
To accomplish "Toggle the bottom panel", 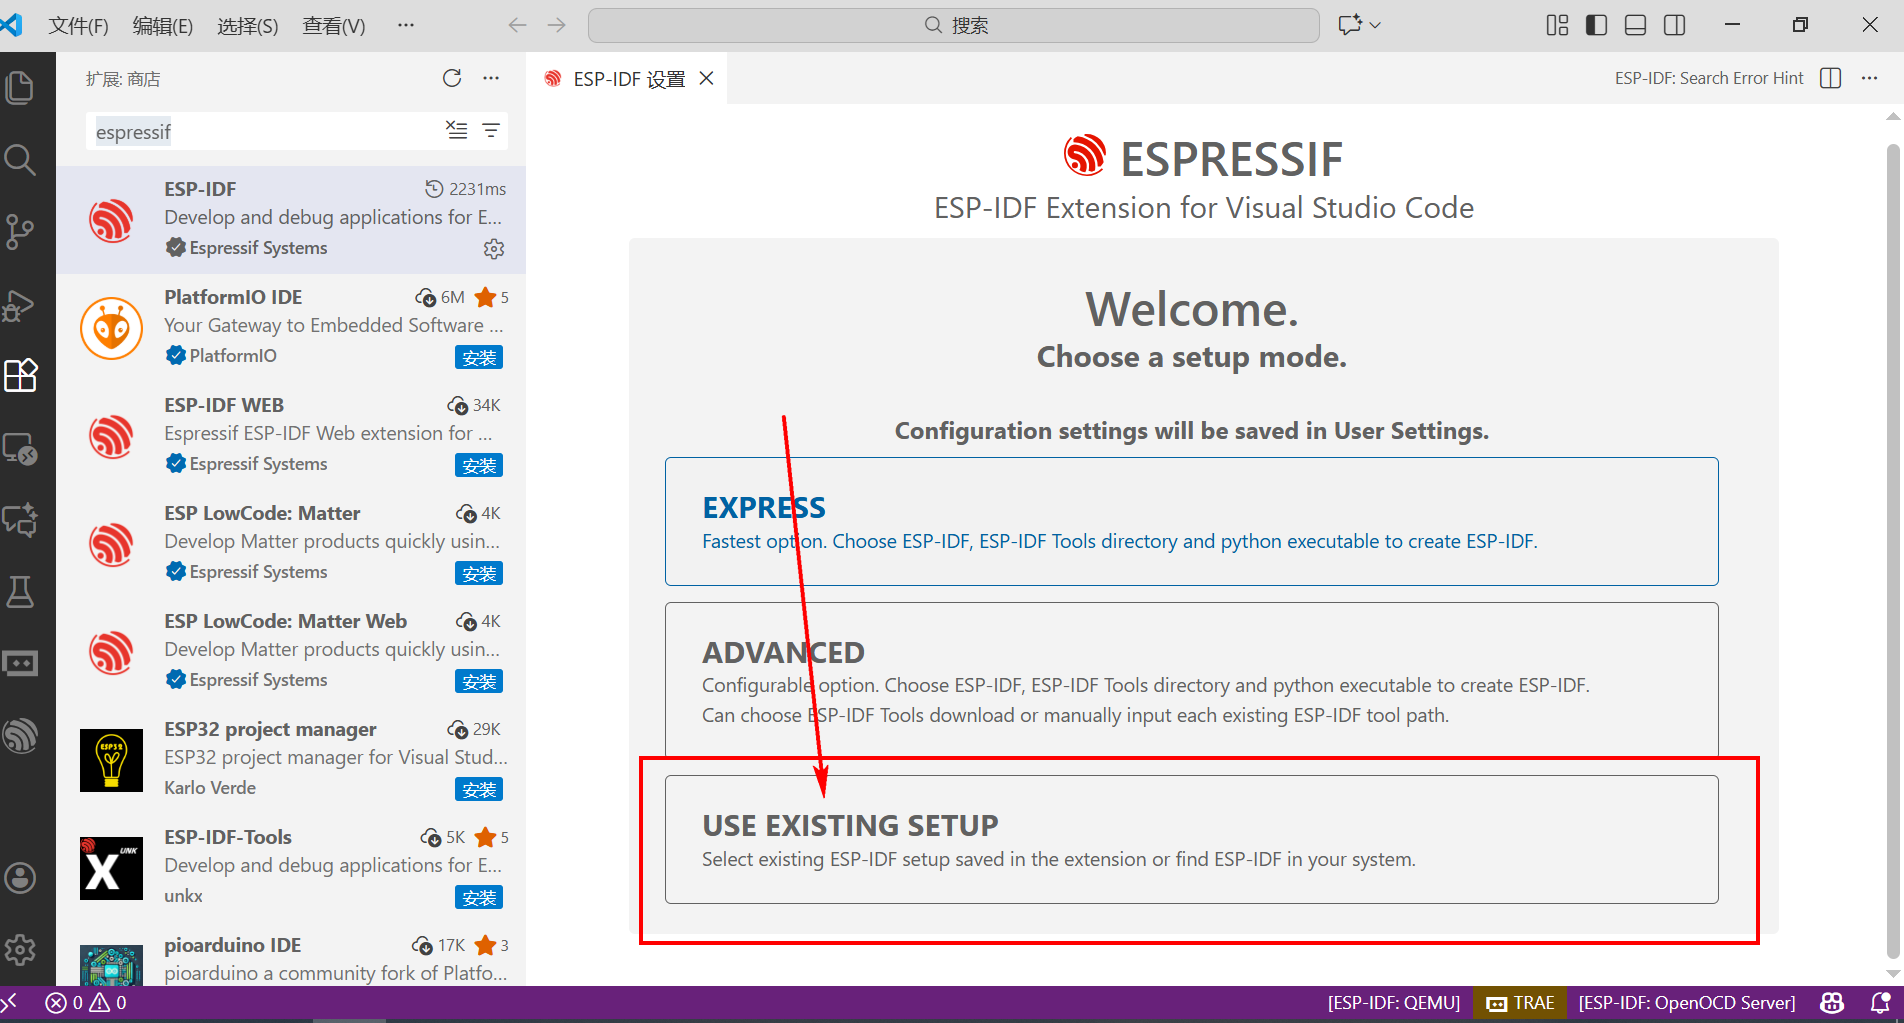I will [1635, 25].
